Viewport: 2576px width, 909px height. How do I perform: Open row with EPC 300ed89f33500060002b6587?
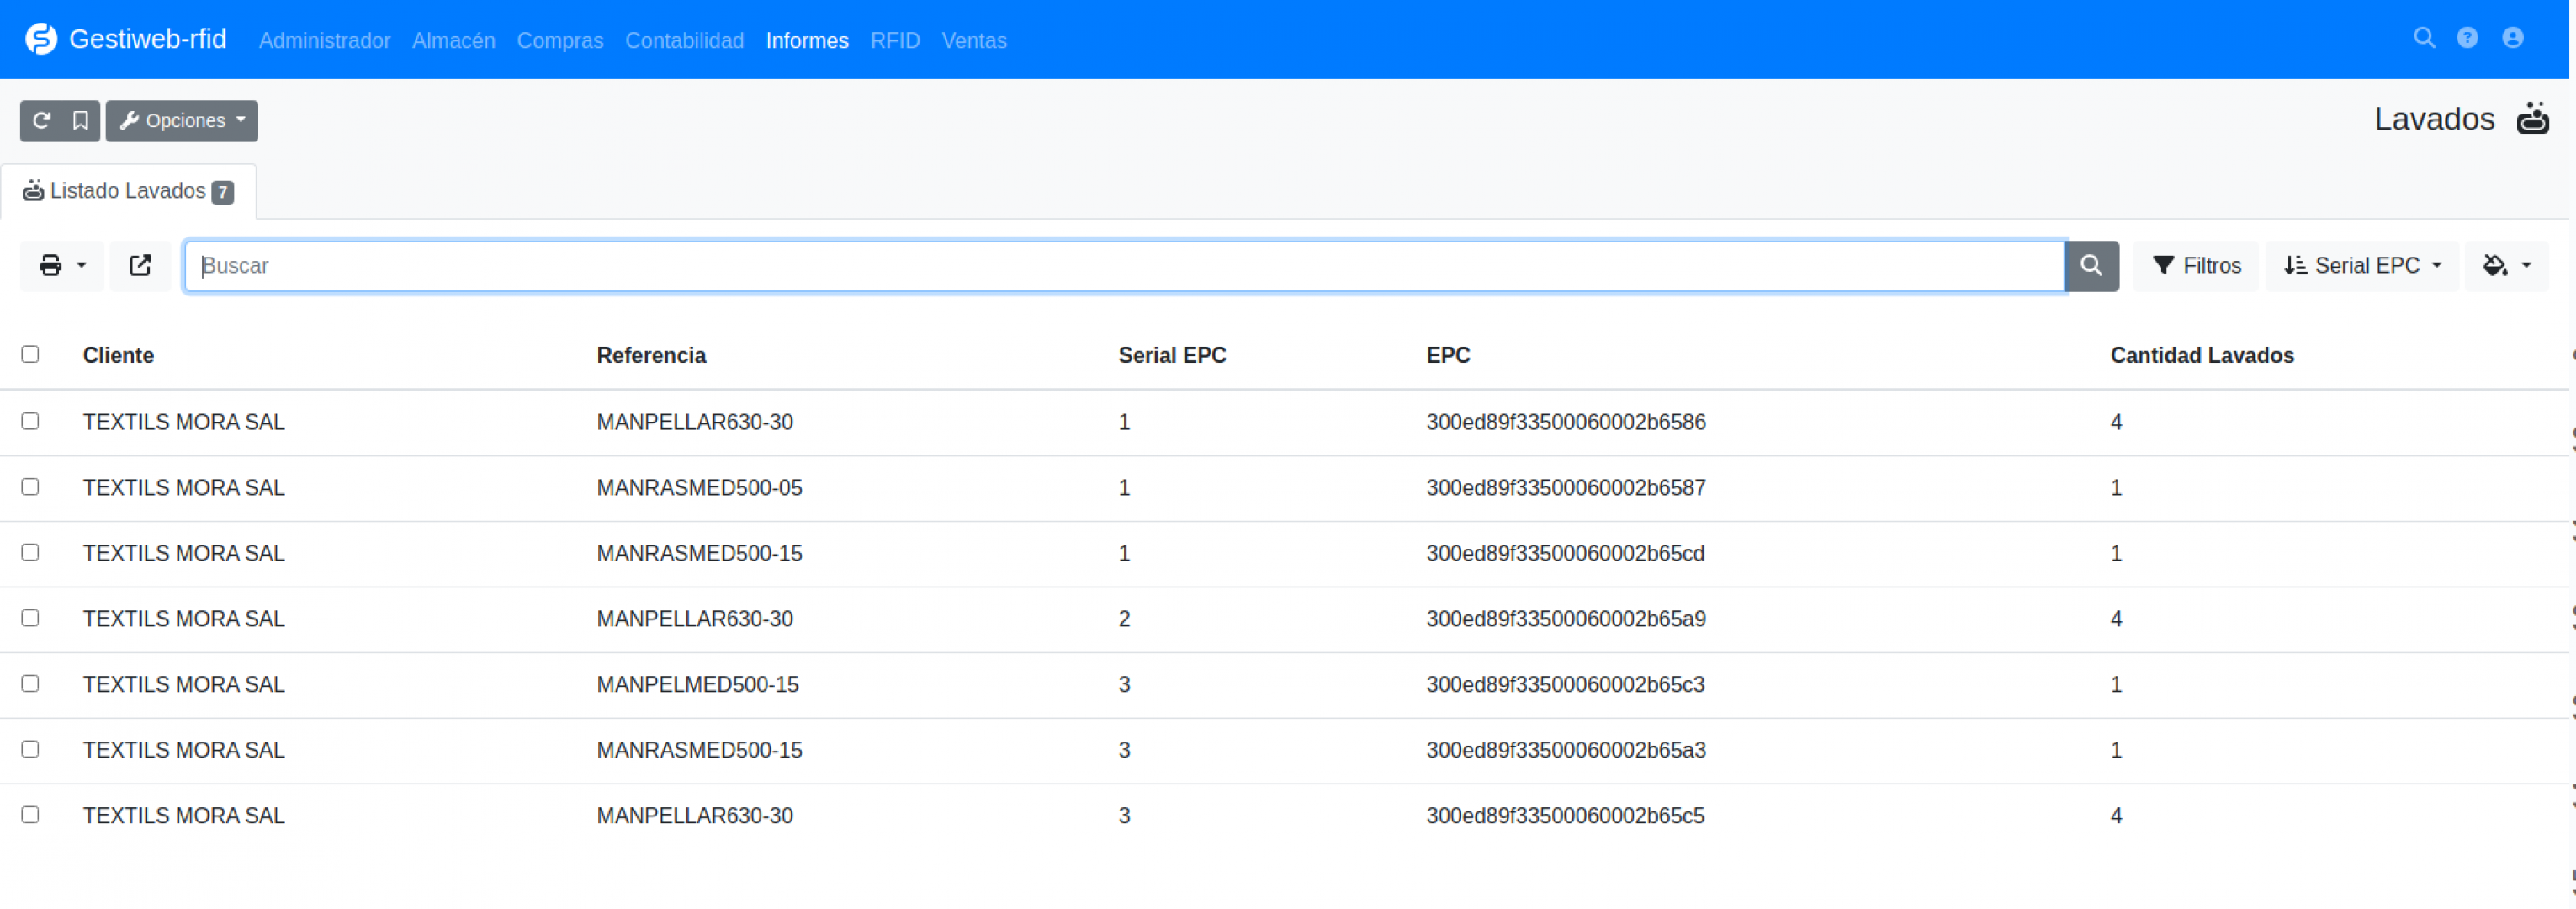[x=1284, y=488]
